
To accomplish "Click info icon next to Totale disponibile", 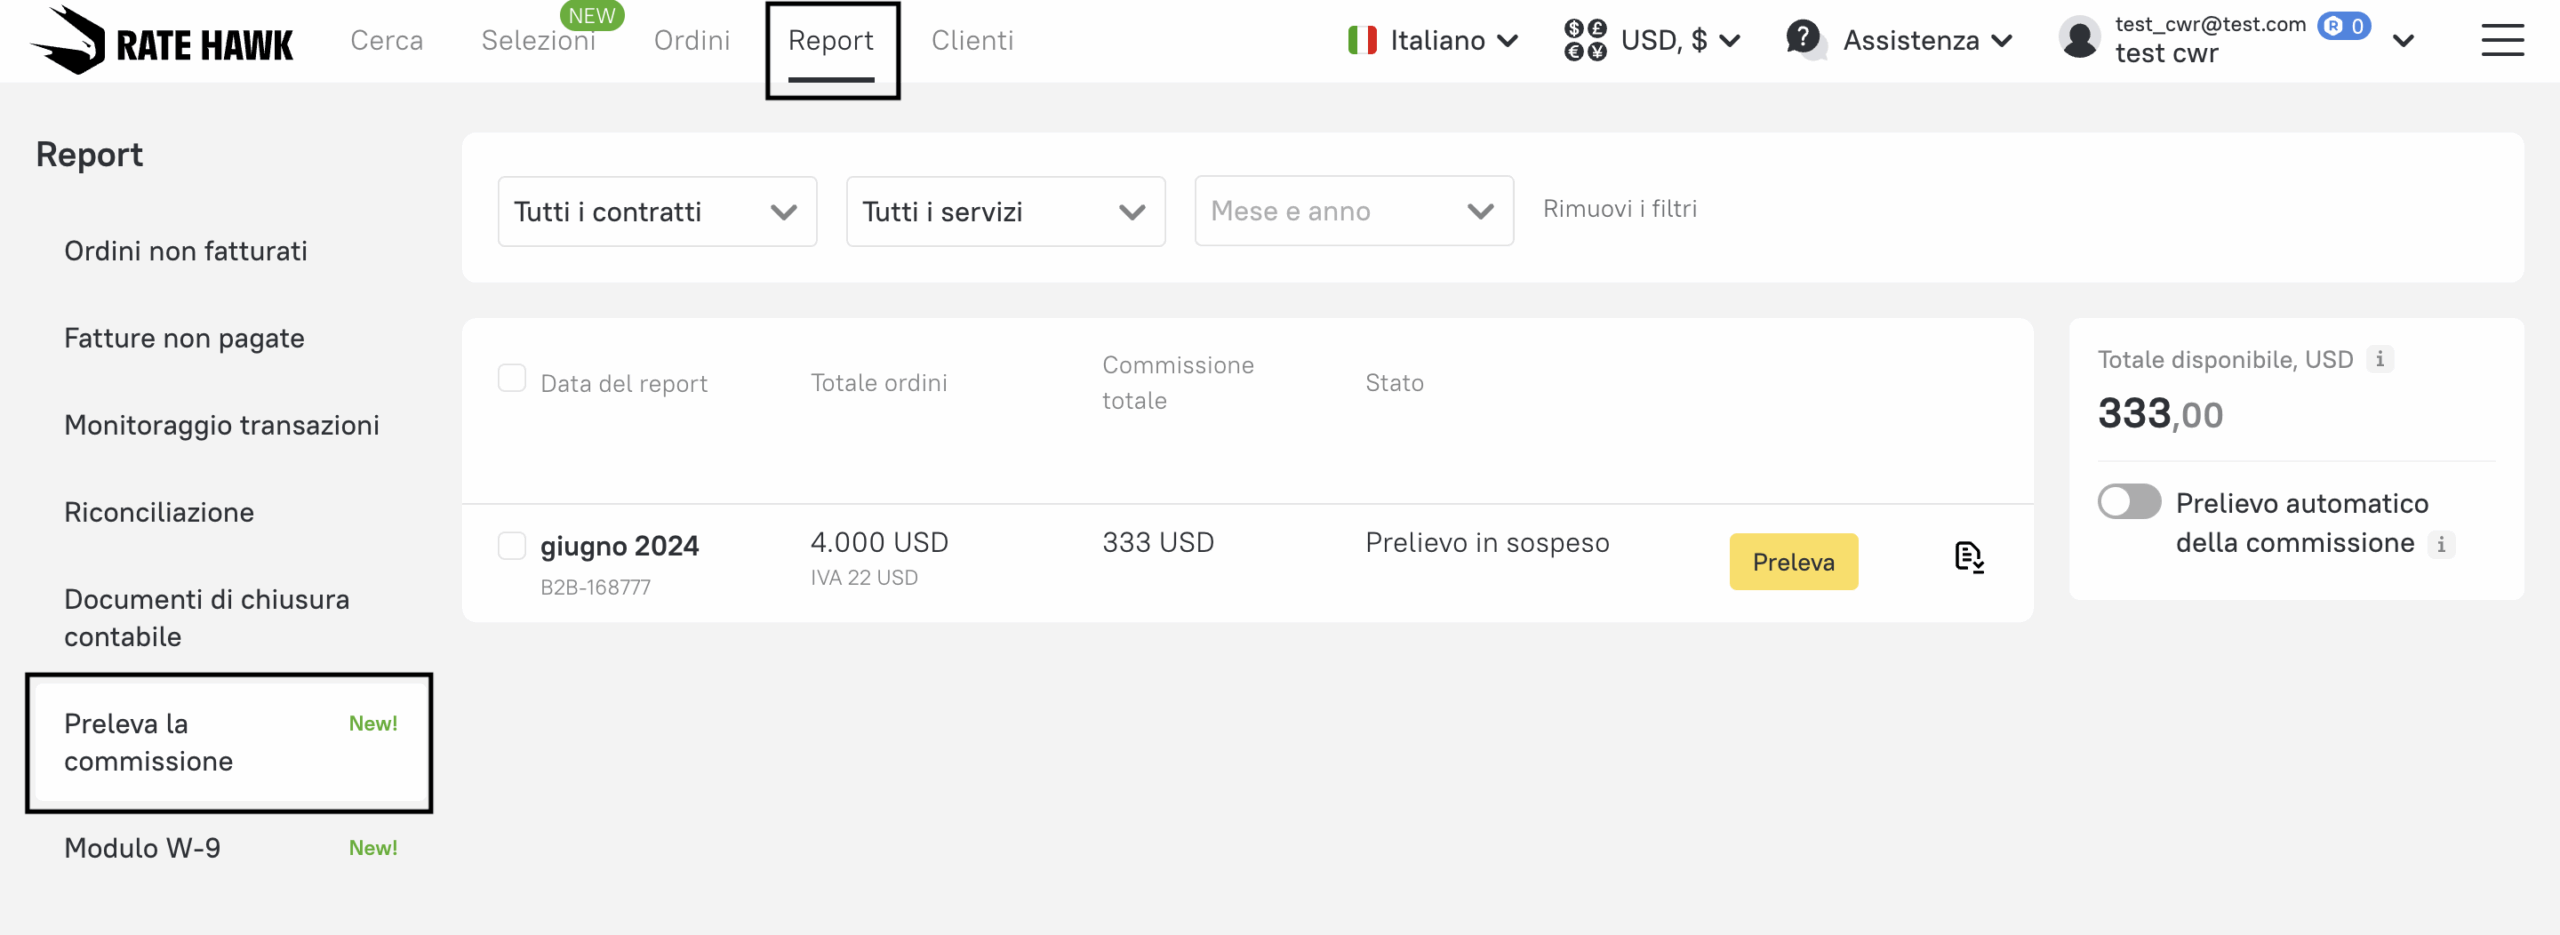I will click(x=2380, y=360).
